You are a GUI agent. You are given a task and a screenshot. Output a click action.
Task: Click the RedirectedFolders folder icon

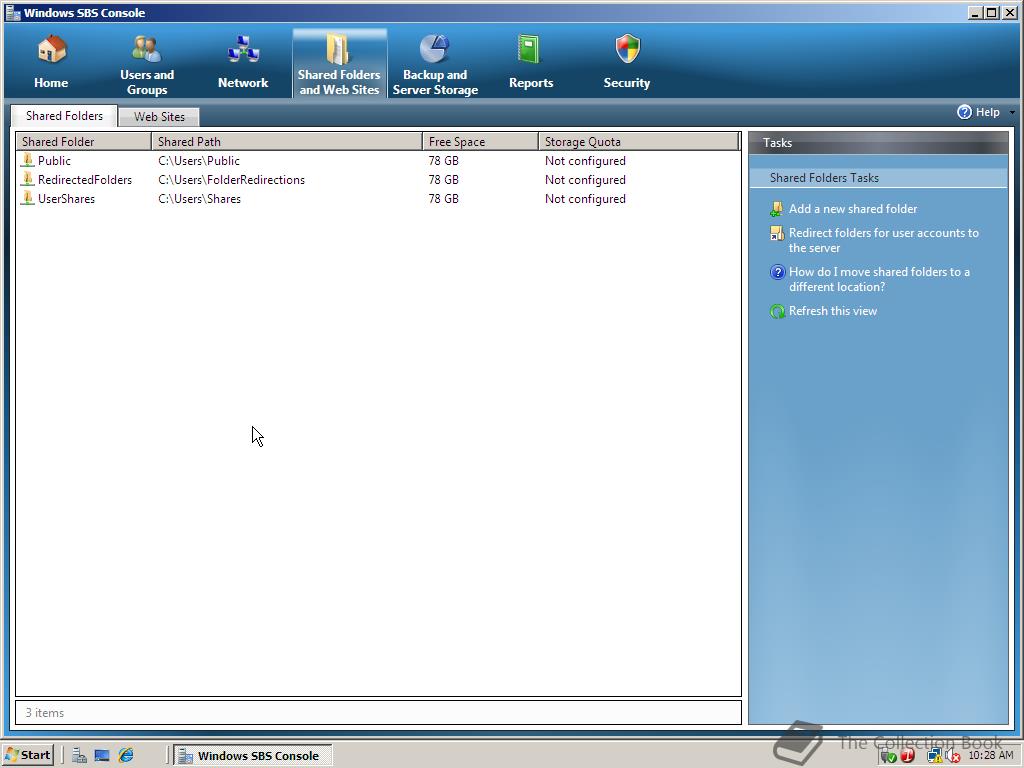tap(27, 179)
